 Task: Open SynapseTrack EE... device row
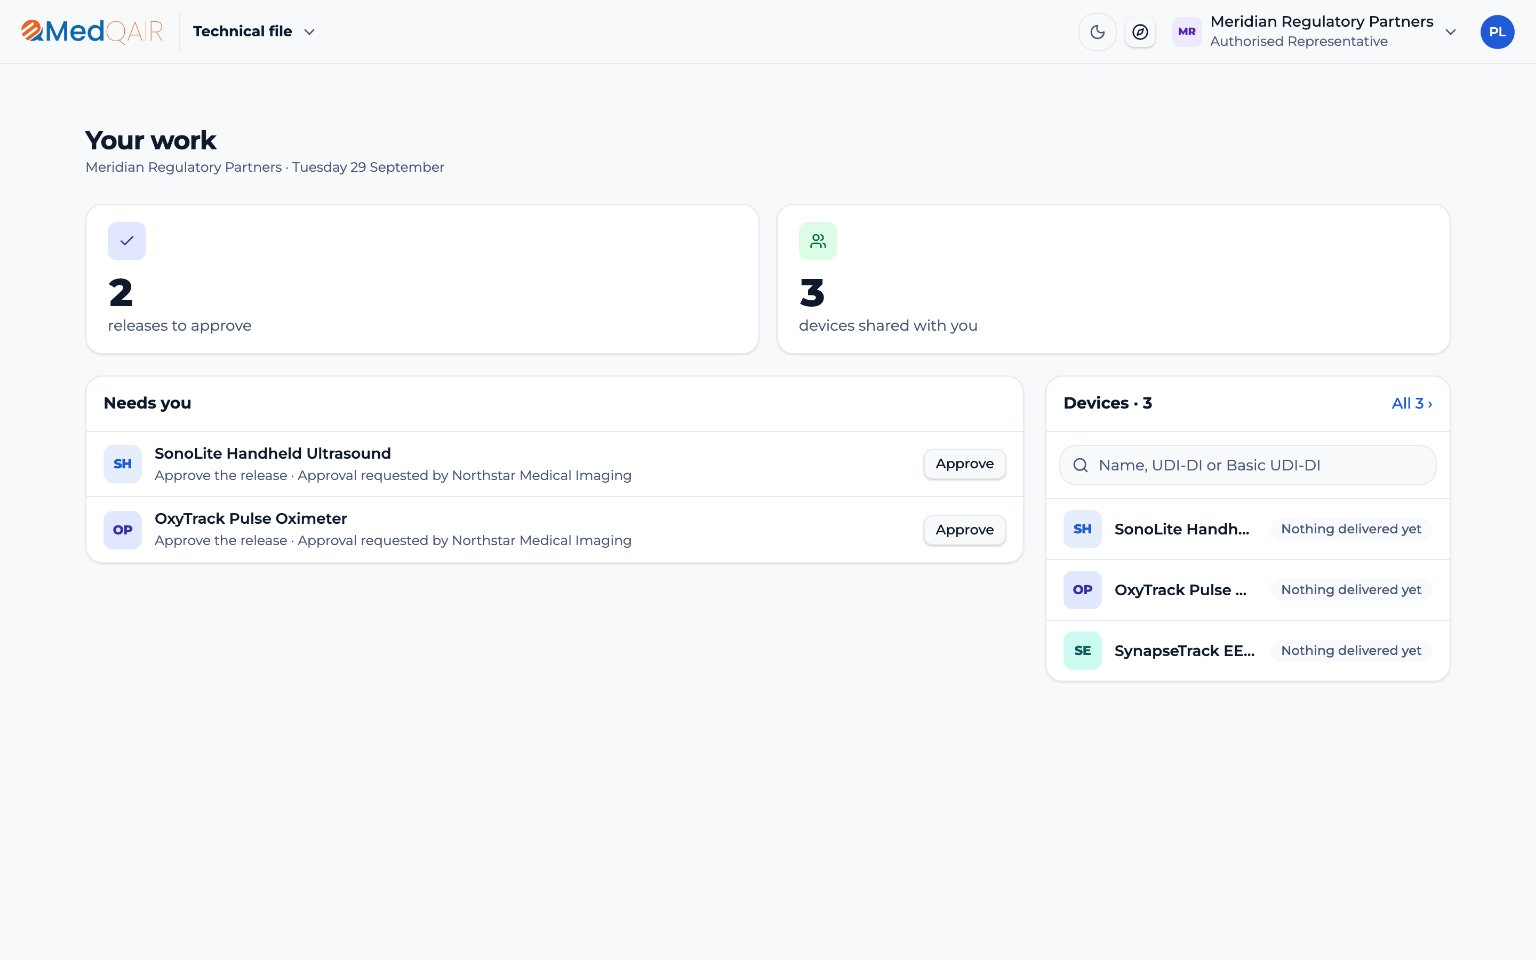pyautogui.click(x=1248, y=651)
